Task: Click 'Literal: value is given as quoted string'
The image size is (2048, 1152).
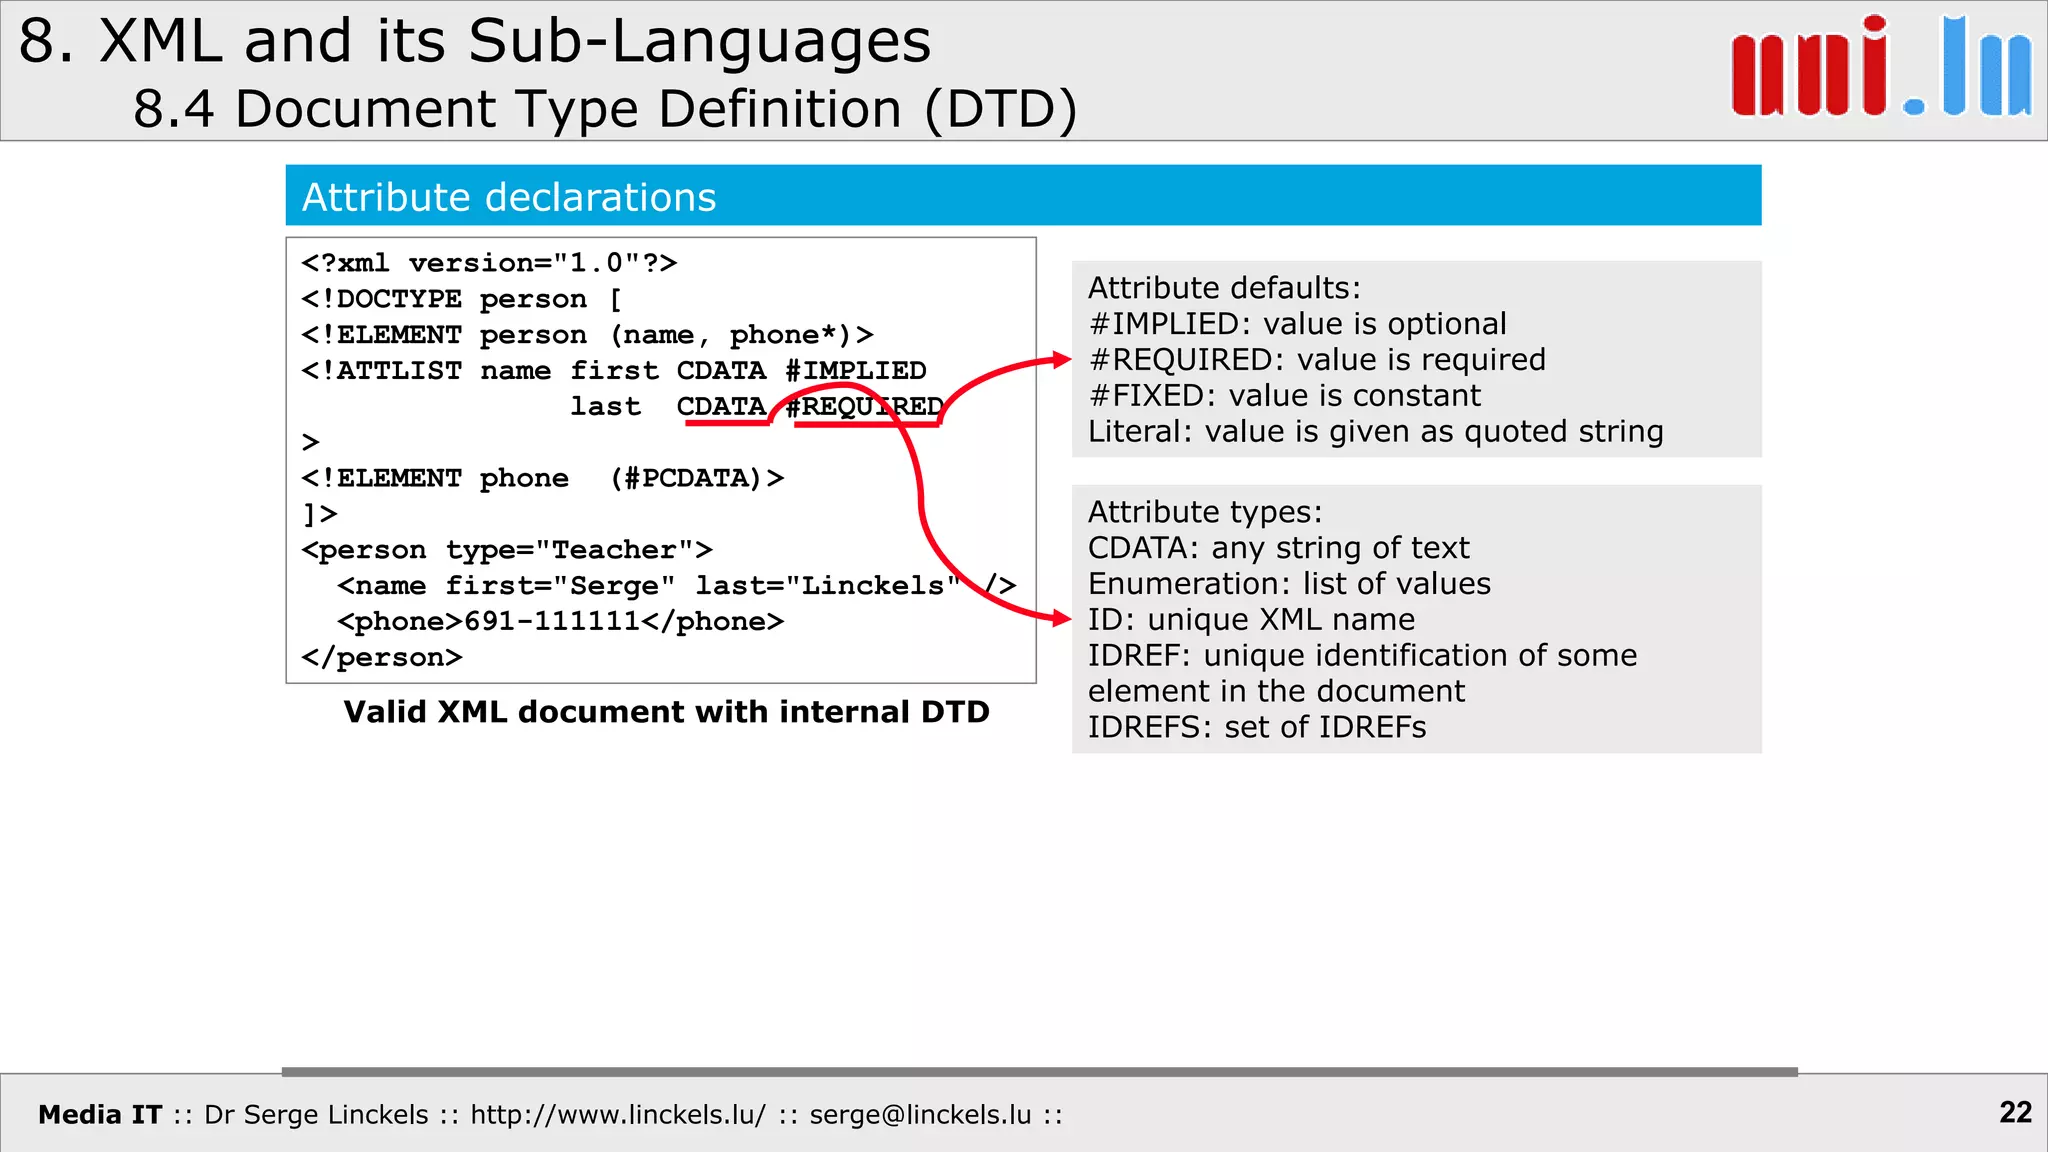Action: click(x=1376, y=432)
